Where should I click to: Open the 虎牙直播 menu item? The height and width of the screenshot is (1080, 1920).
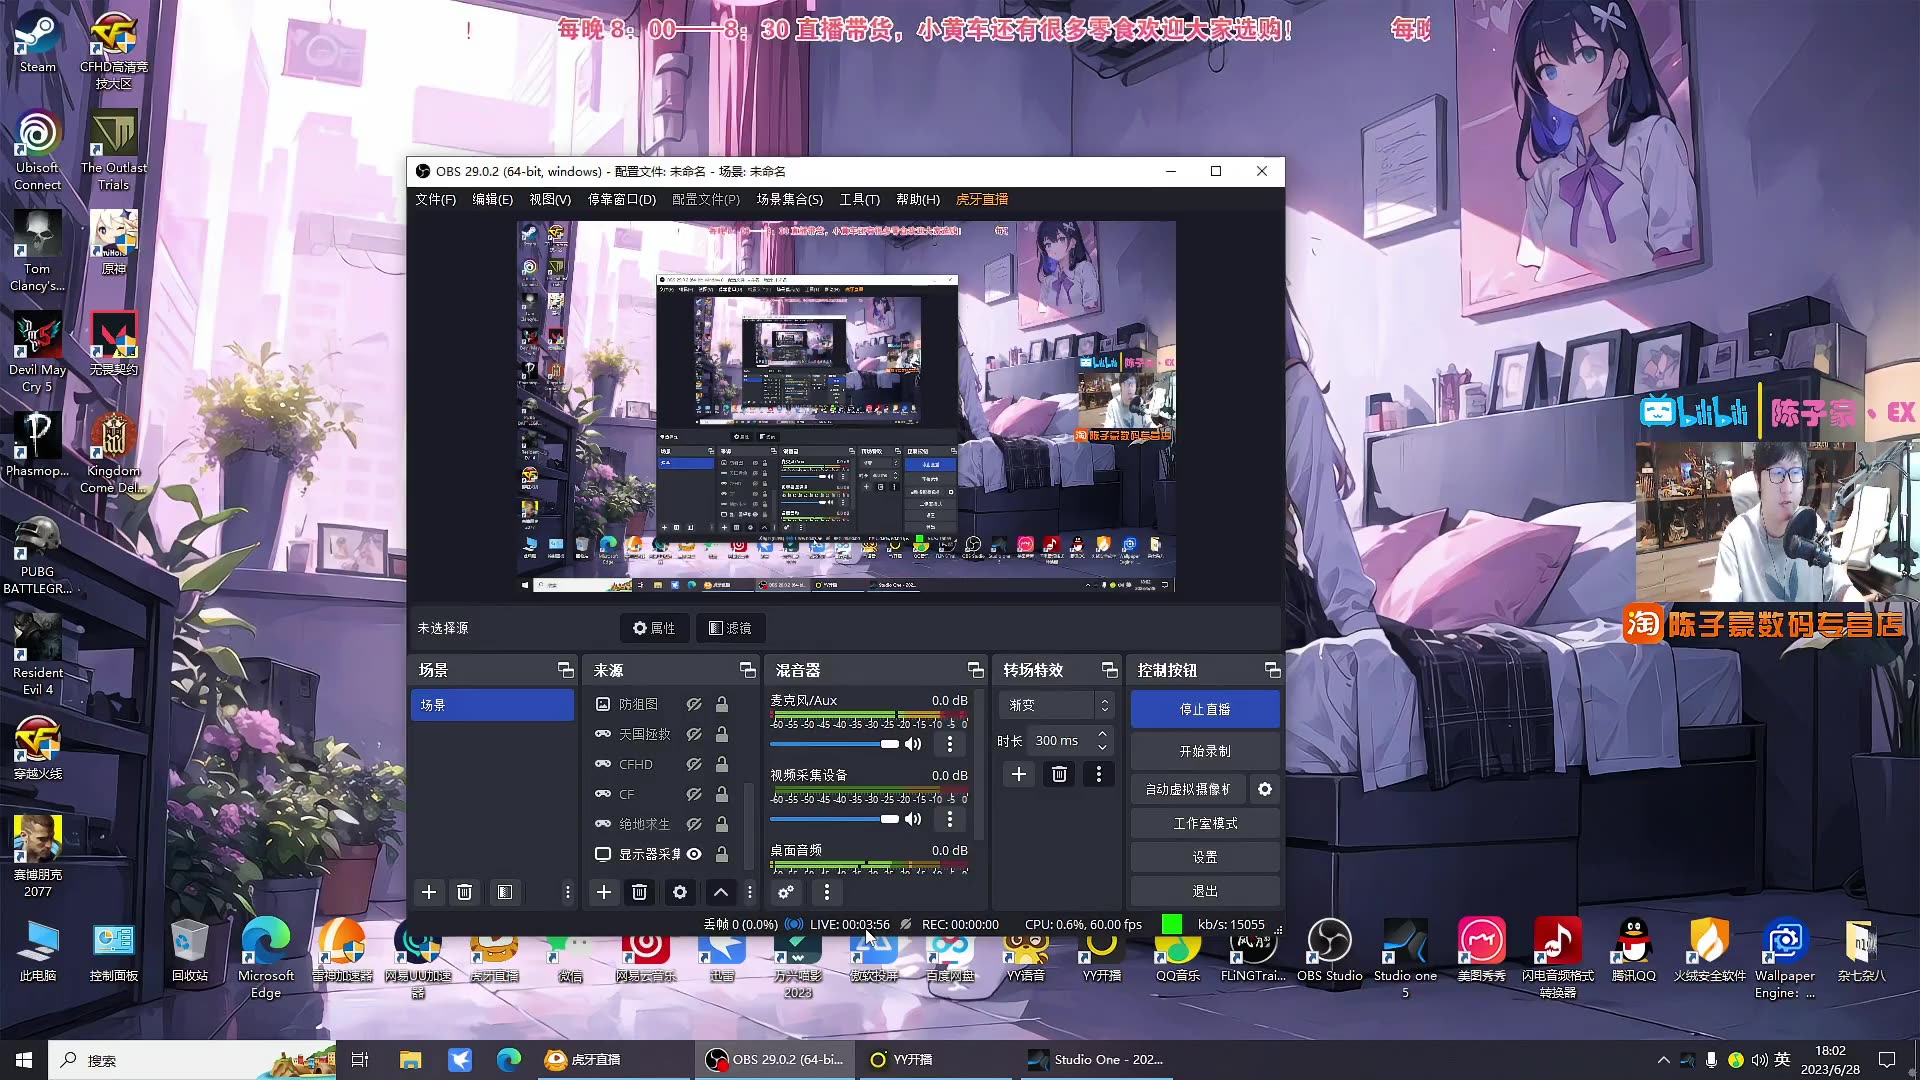(982, 199)
